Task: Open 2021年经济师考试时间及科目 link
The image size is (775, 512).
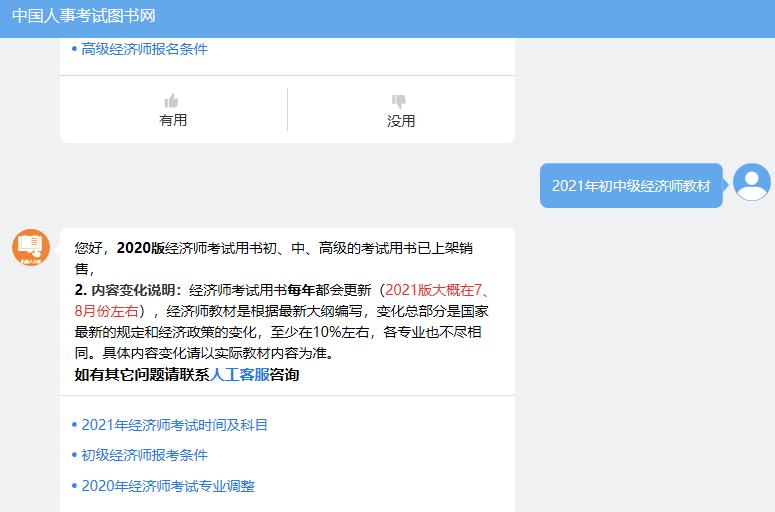Action: (x=174, y=425)
